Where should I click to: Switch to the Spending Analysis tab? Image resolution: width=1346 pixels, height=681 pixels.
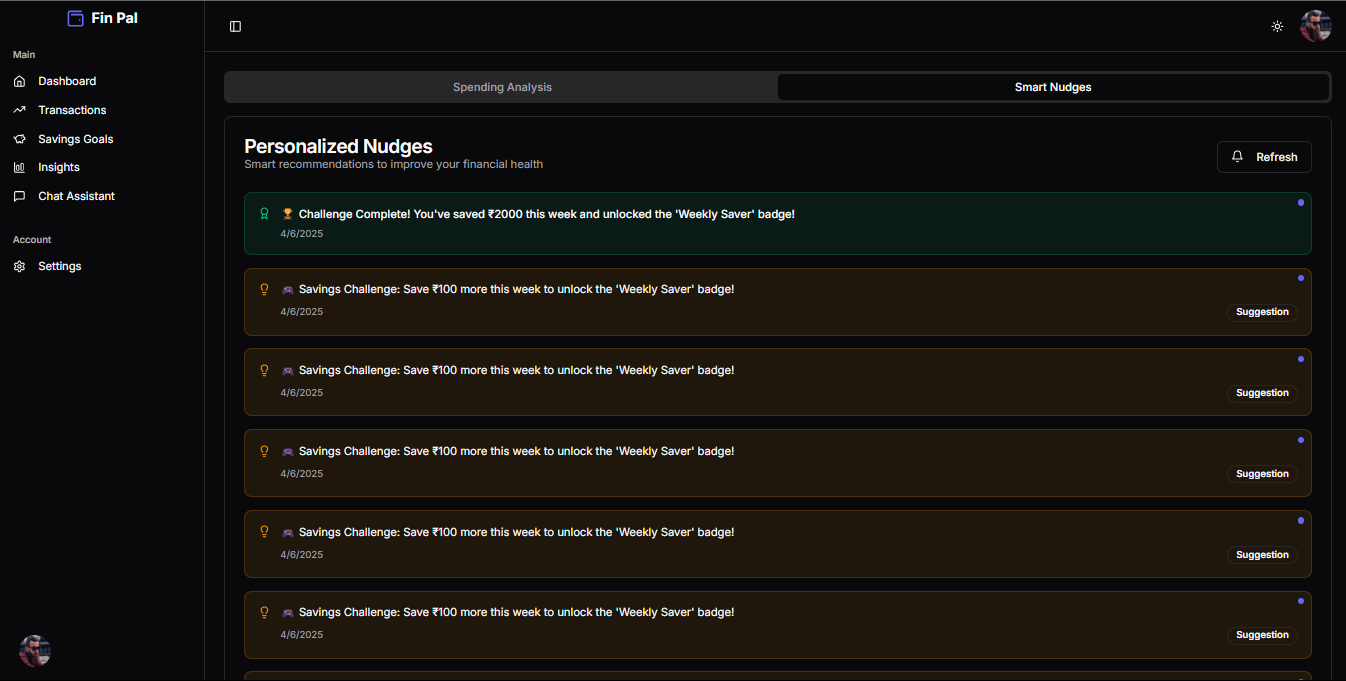coord(502,87)
